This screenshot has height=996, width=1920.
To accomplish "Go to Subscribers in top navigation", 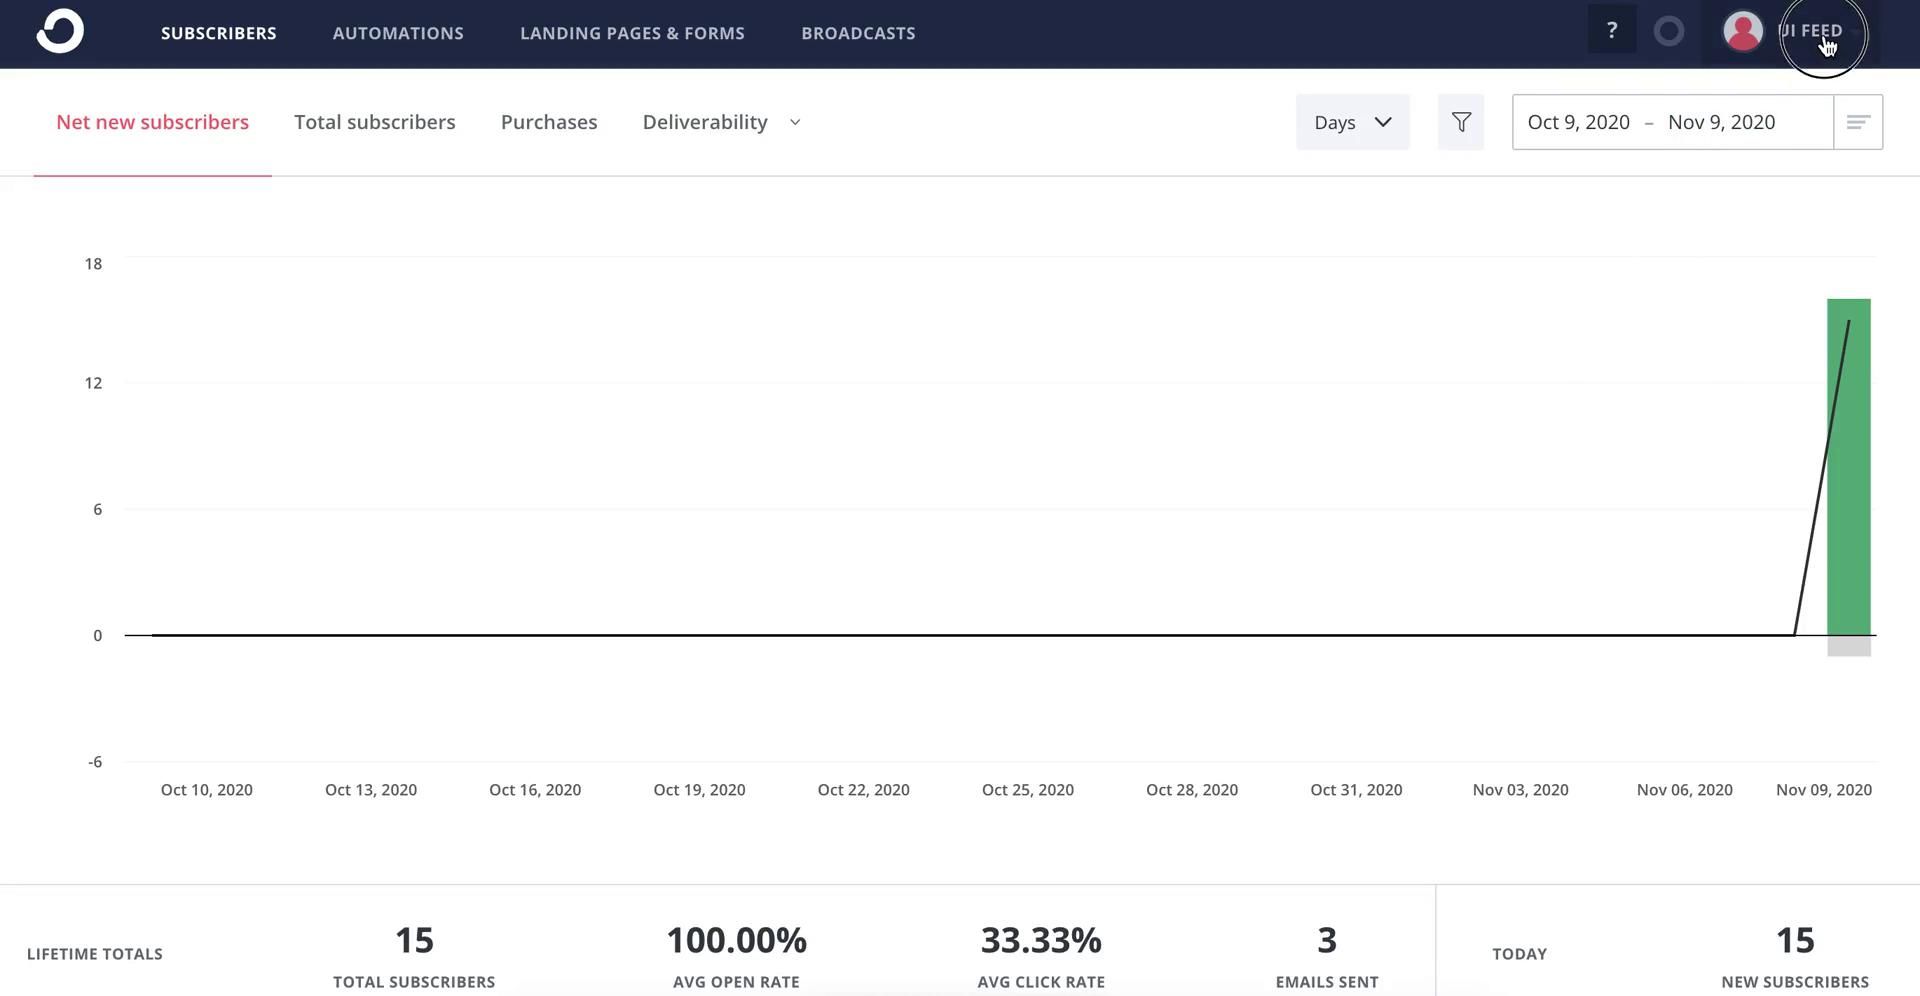I will [218, 33].
